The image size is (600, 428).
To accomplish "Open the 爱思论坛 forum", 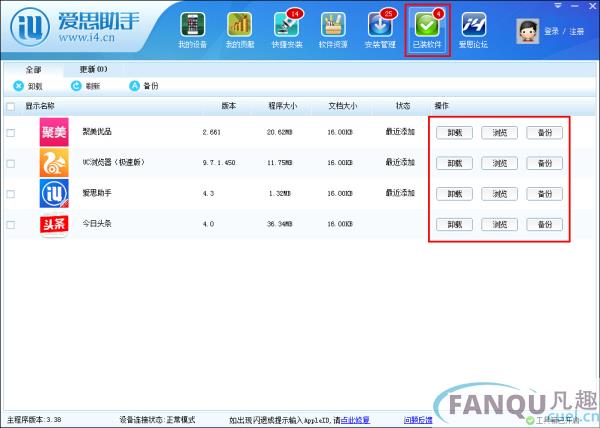I will [x=473, y=30].
